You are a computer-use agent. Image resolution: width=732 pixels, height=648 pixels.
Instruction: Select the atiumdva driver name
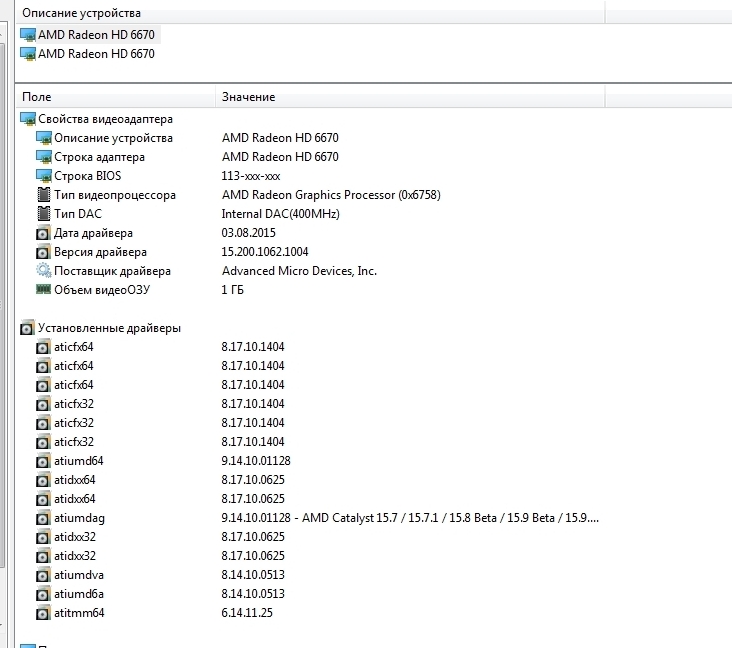pyautogui.click(x=78, y=575)
